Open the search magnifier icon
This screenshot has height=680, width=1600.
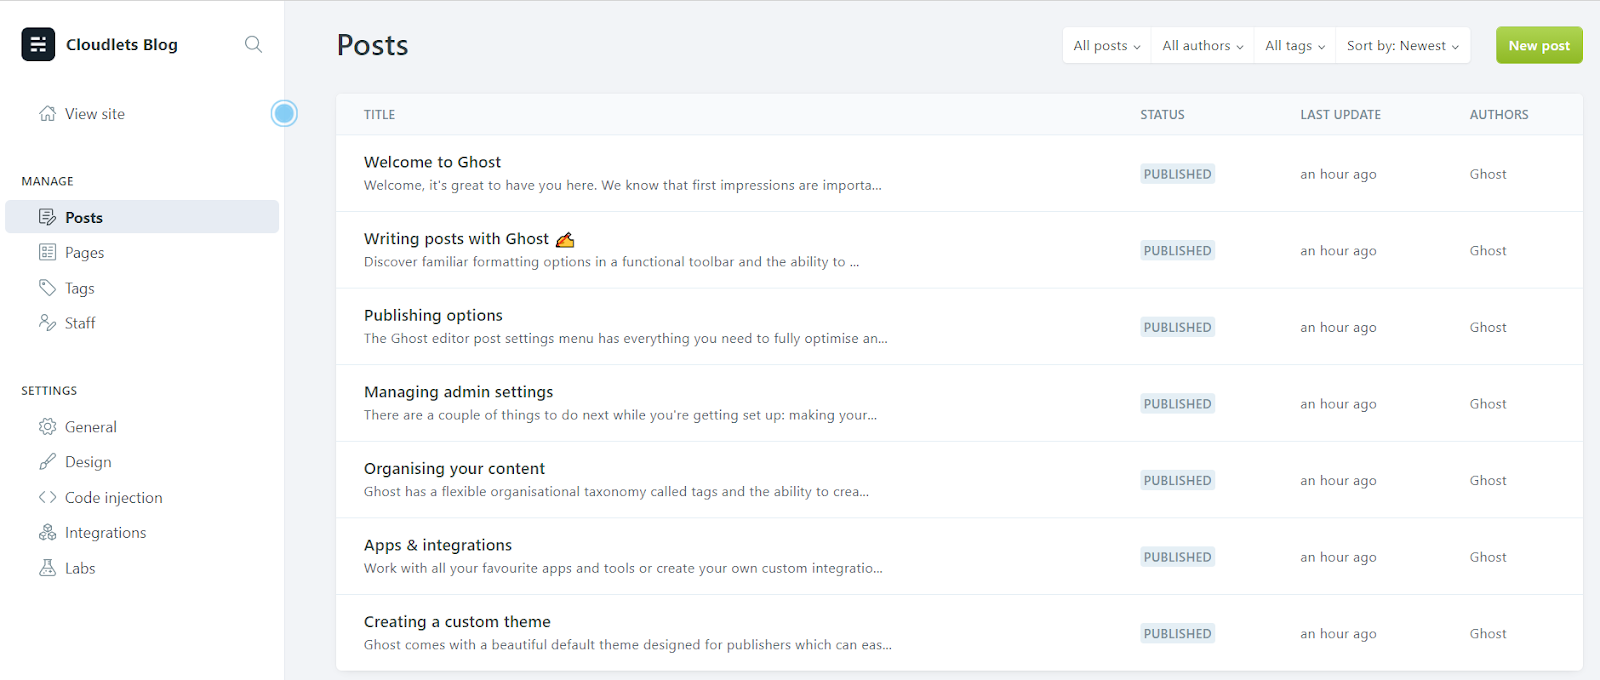(253, 44)
